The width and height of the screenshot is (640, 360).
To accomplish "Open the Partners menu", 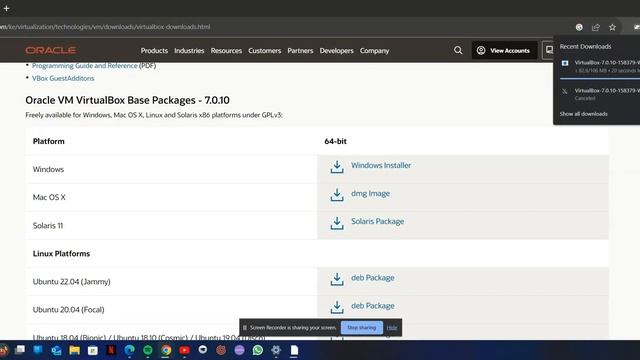I will (300, 51).
